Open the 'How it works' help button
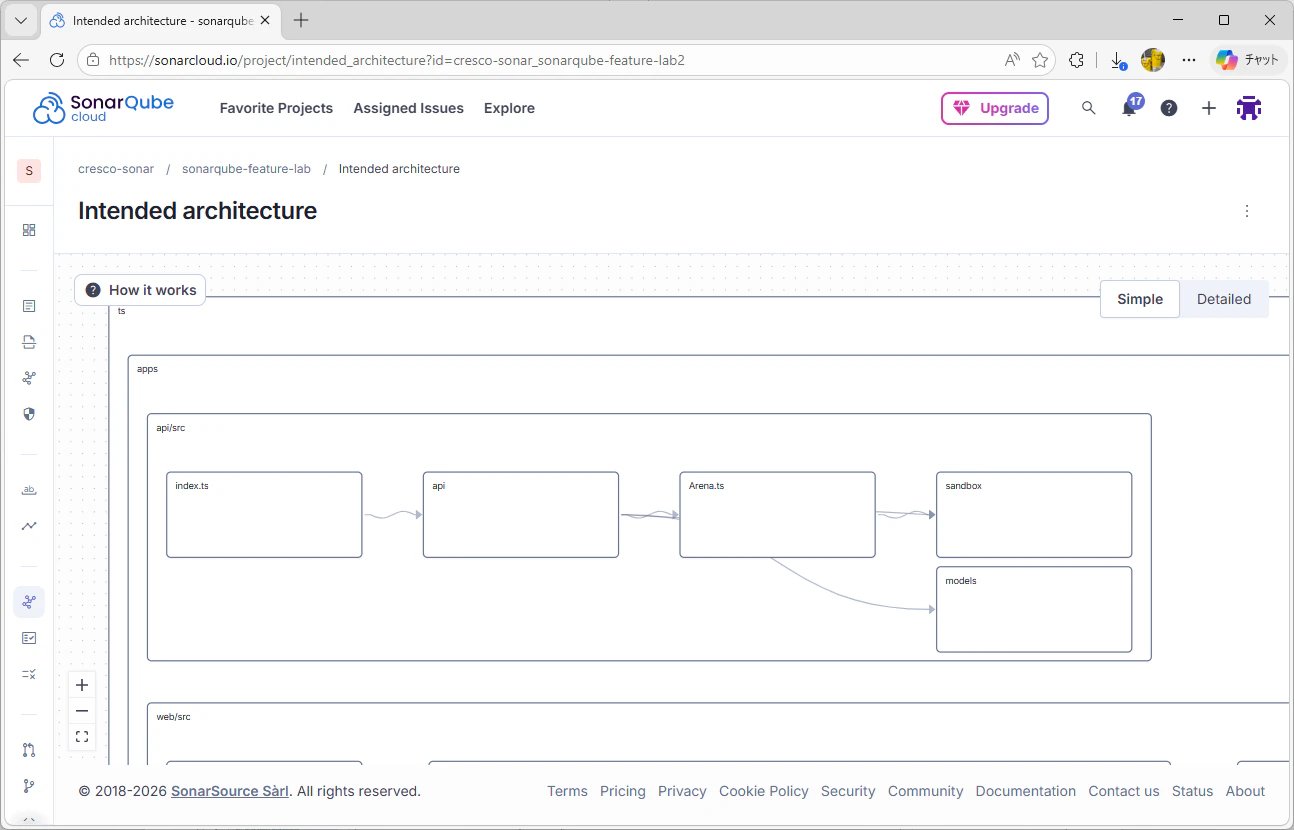Viewport: 1294px width, 830px height. pos(140,290)
